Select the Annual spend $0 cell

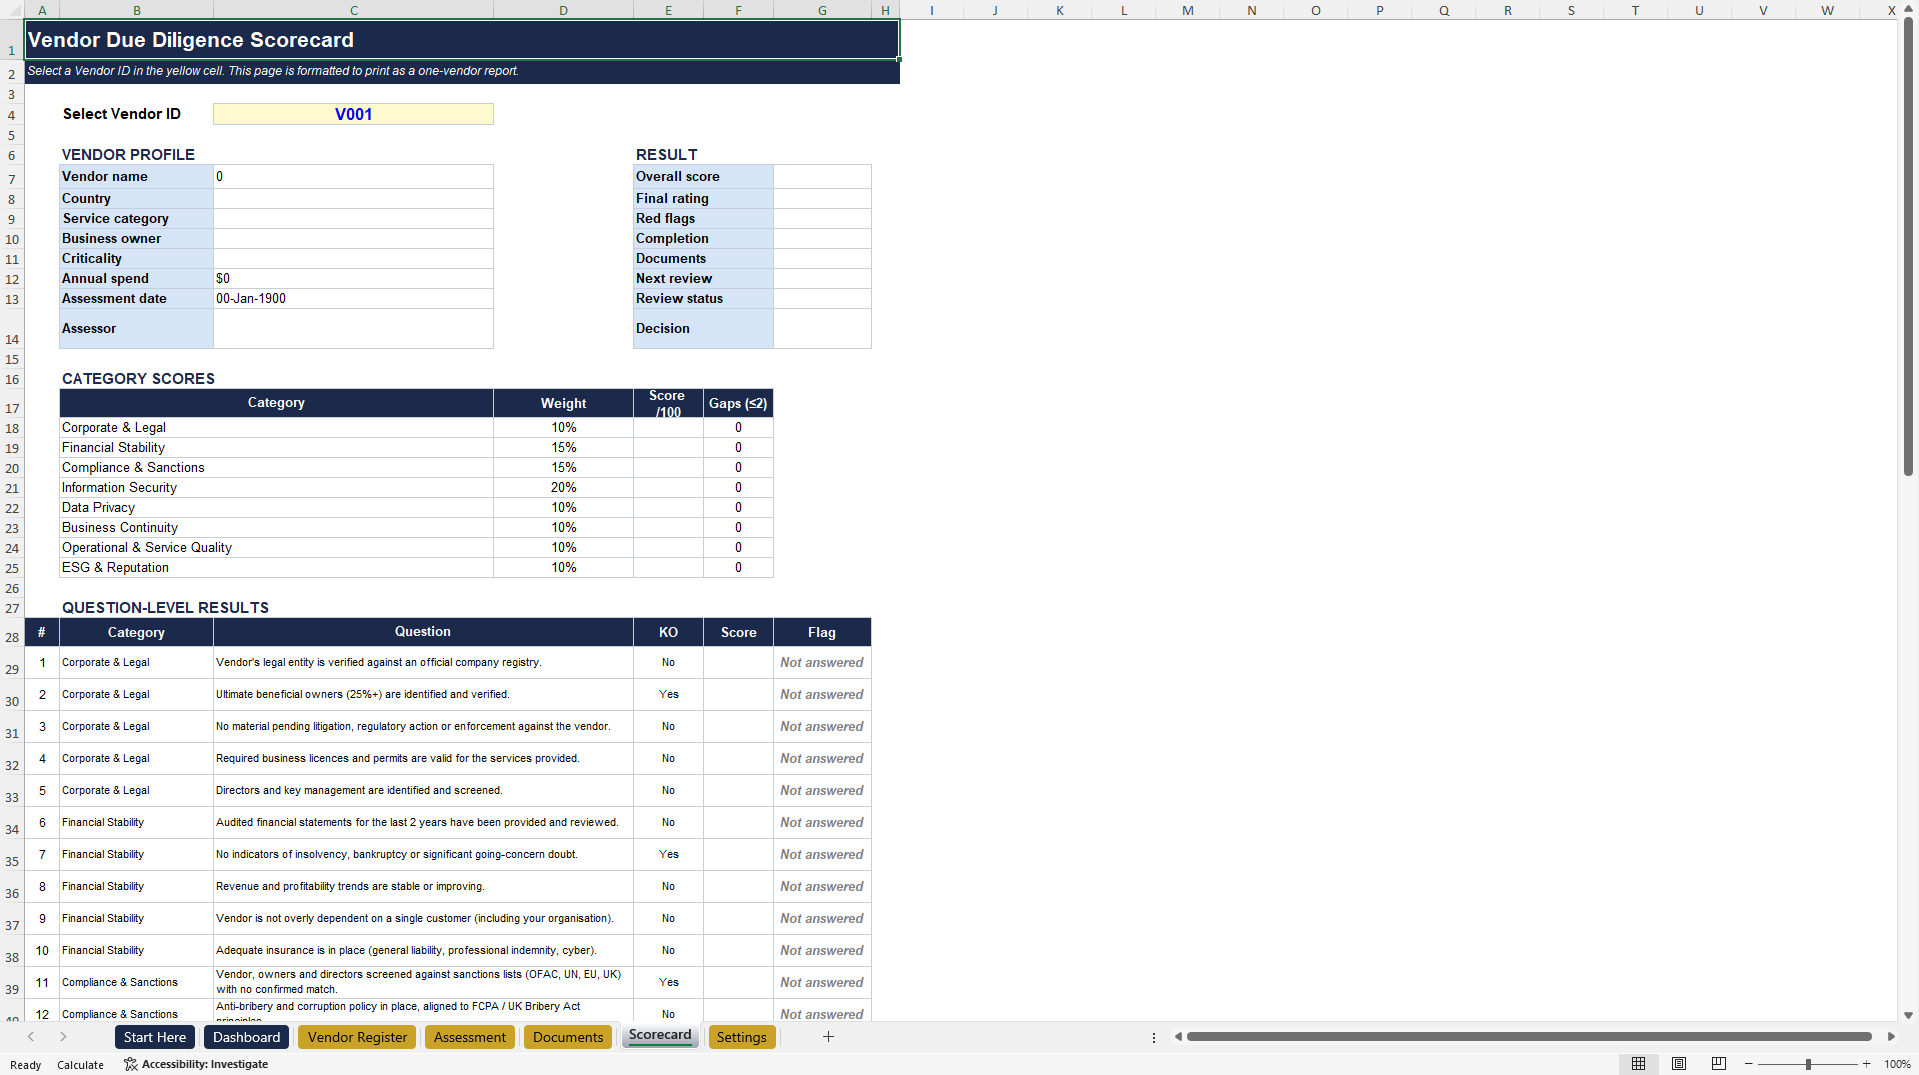tap(353, 278)
